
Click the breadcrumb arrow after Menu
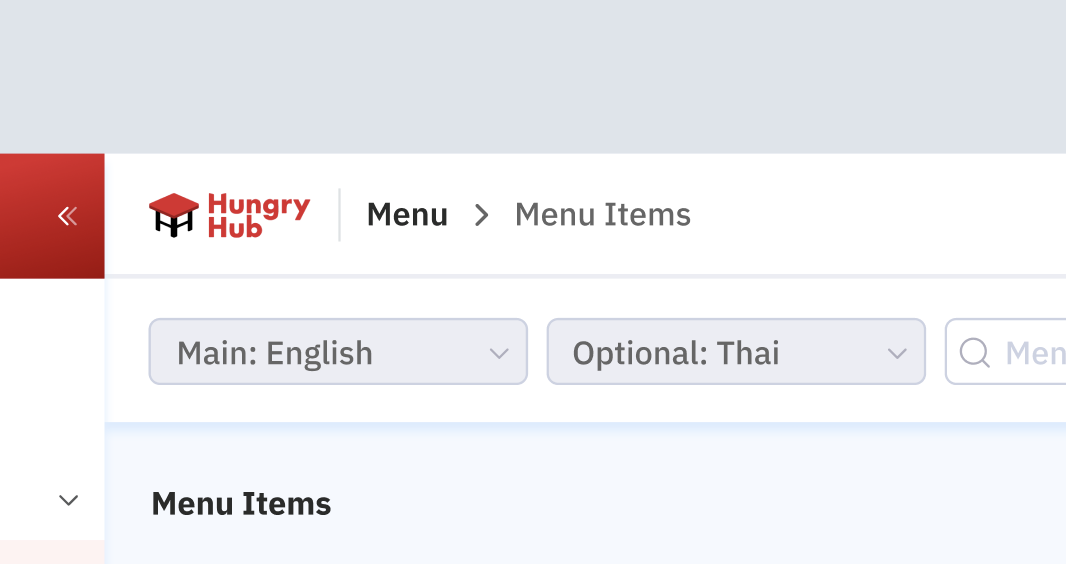pyautogui.click(x=482, y=215)
